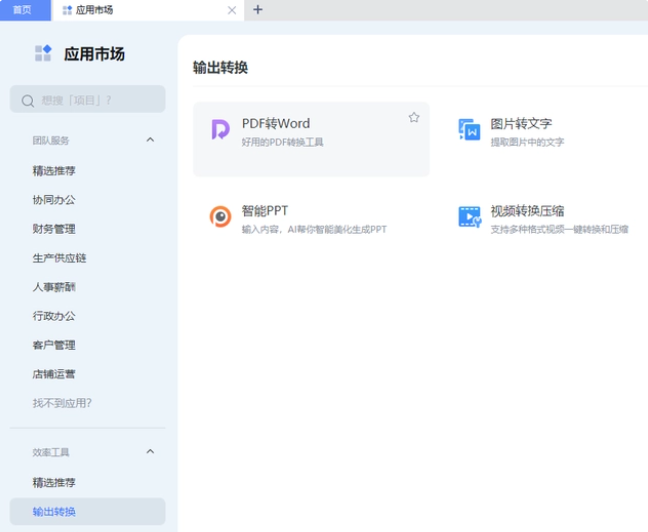Image resolution: width=648 pixels, height=532 pixels.
Task: Go to 人事薪酬 category
Action: coord(54,287)
